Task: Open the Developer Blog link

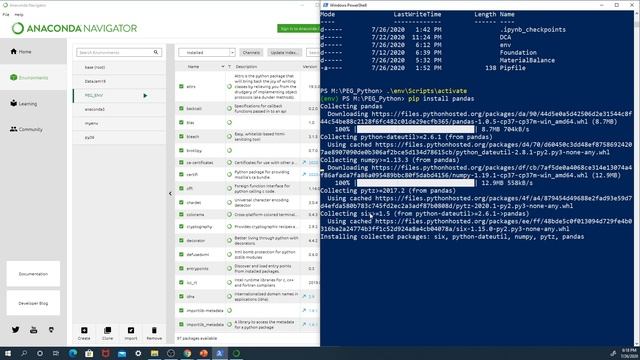Action: 33,303
